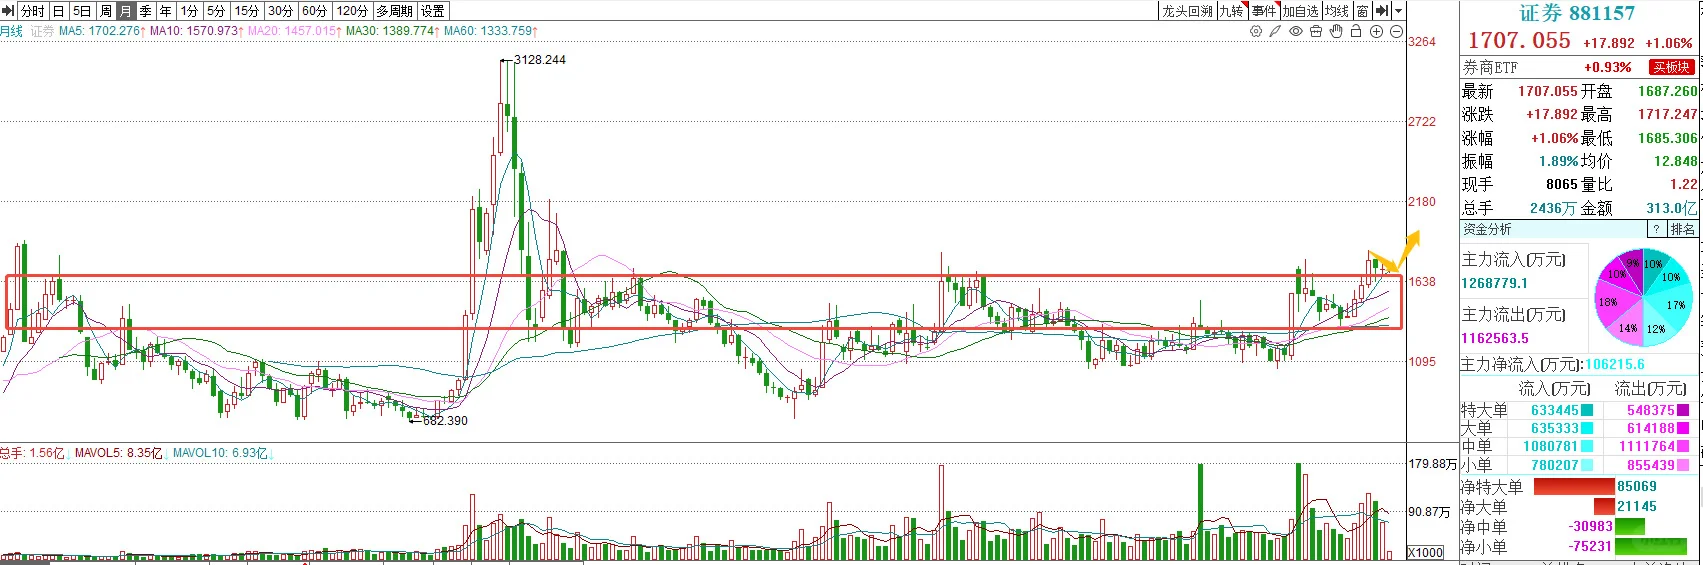Open chart gear settings icon

(x=1256, y=31)
